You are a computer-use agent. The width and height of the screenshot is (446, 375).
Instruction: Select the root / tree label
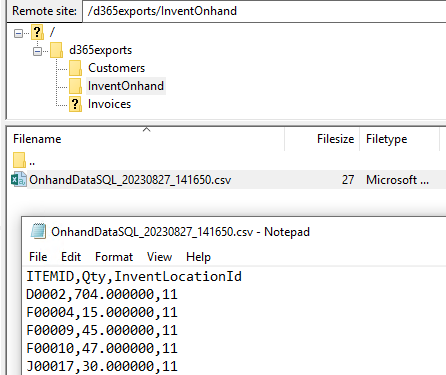pyautogui.click(x=52, y=32)
